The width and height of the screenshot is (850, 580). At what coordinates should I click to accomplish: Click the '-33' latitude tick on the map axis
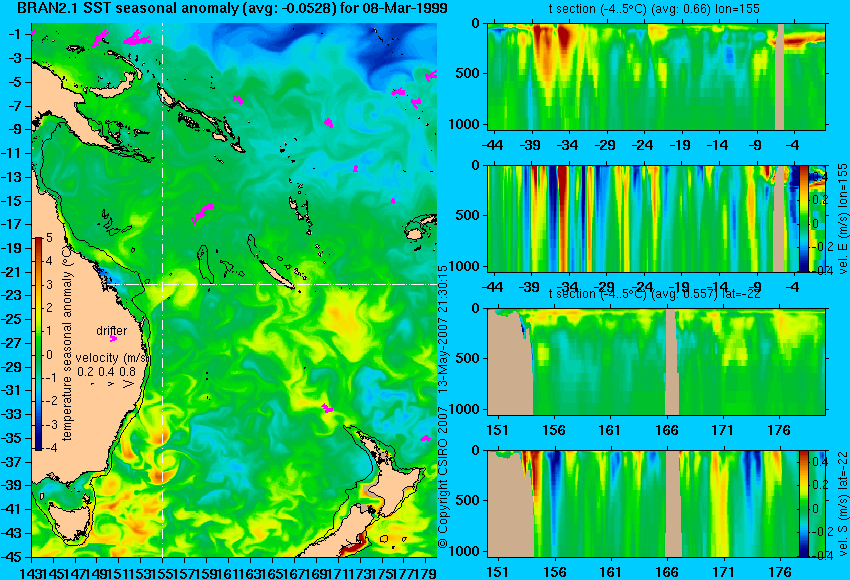coord(12,414)
